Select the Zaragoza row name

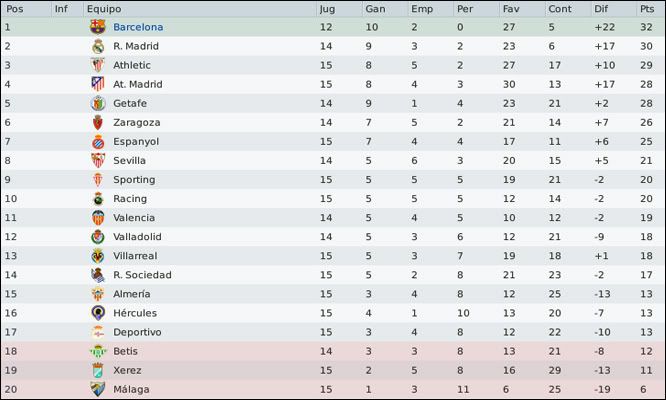(x=137, y=122)
